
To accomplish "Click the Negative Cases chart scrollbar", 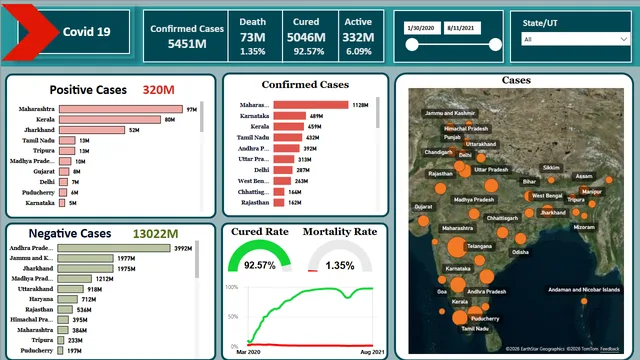I will pos(197,260).
